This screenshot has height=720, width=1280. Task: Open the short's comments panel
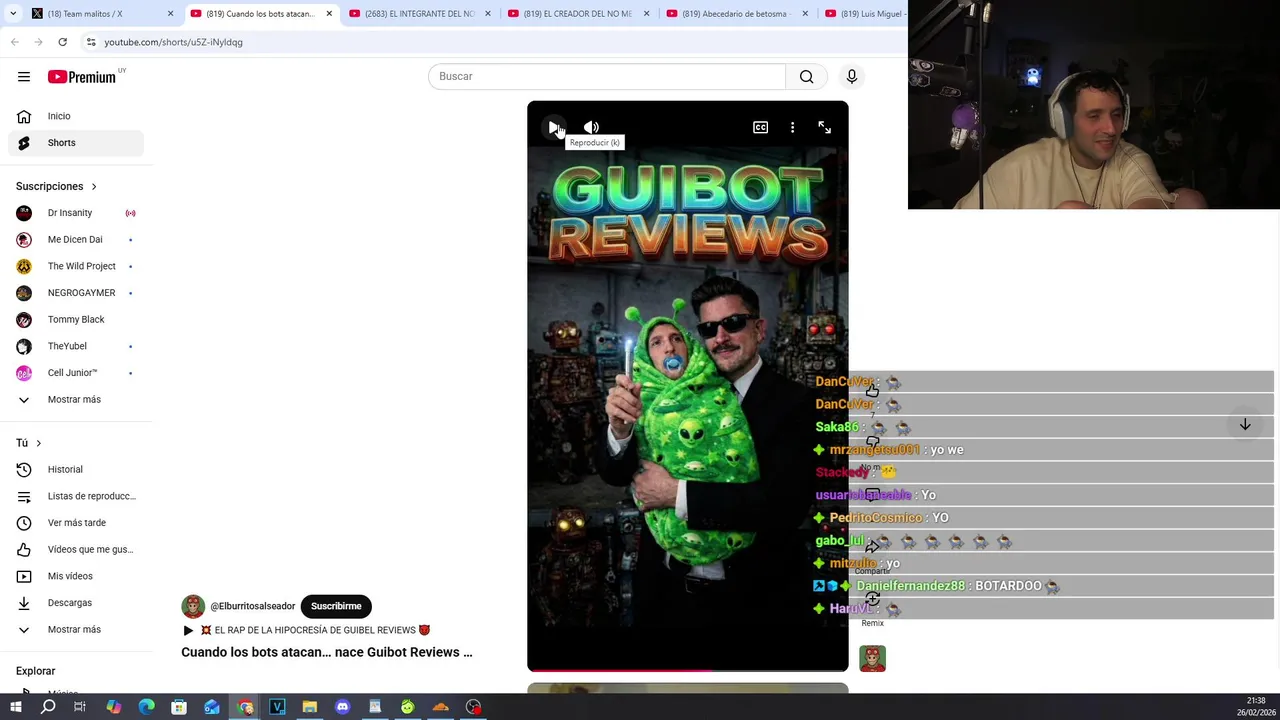click(x=872, y=494)
